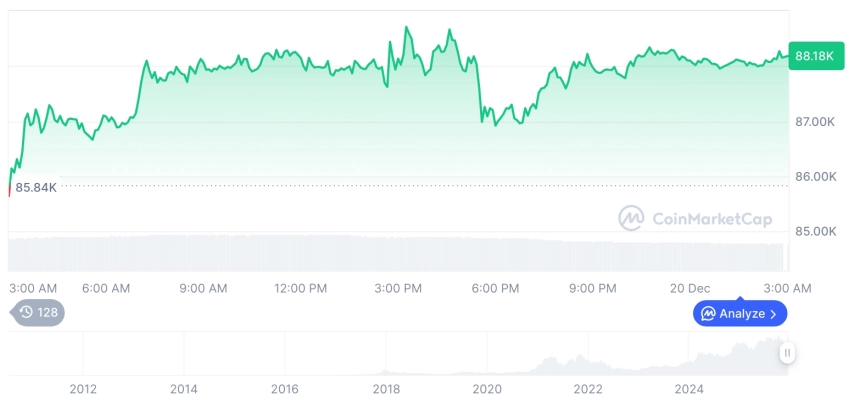Pick 2022 on the overview year timeline
Screen dimensions: 860x401
[588, 389]
